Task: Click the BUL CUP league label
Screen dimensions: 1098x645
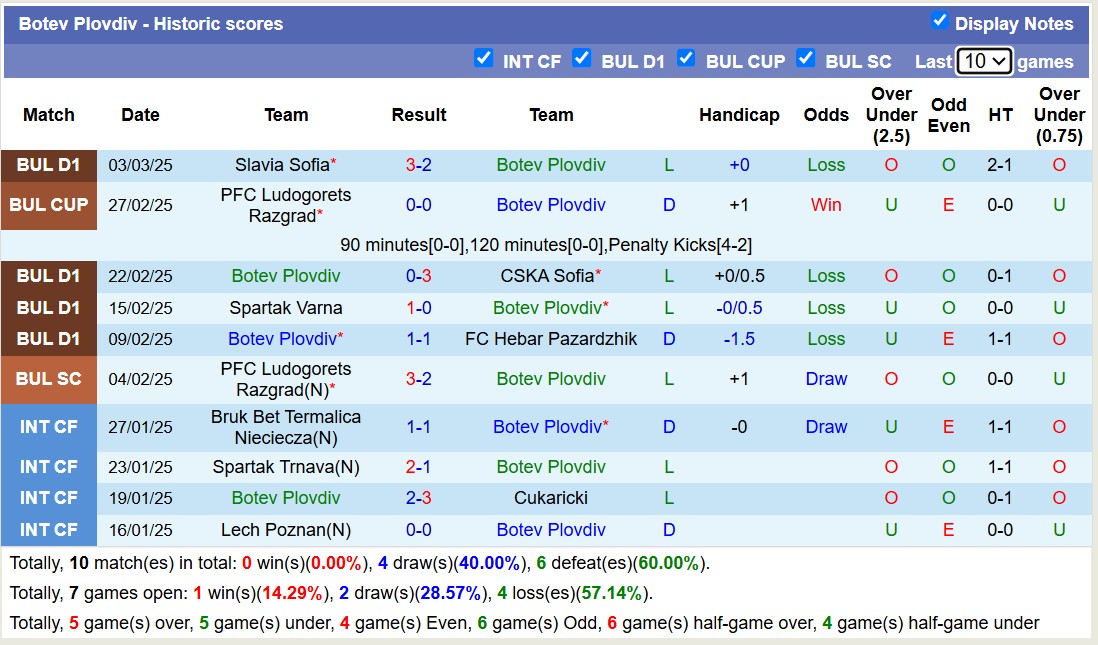Action: (x=49, y=205)
